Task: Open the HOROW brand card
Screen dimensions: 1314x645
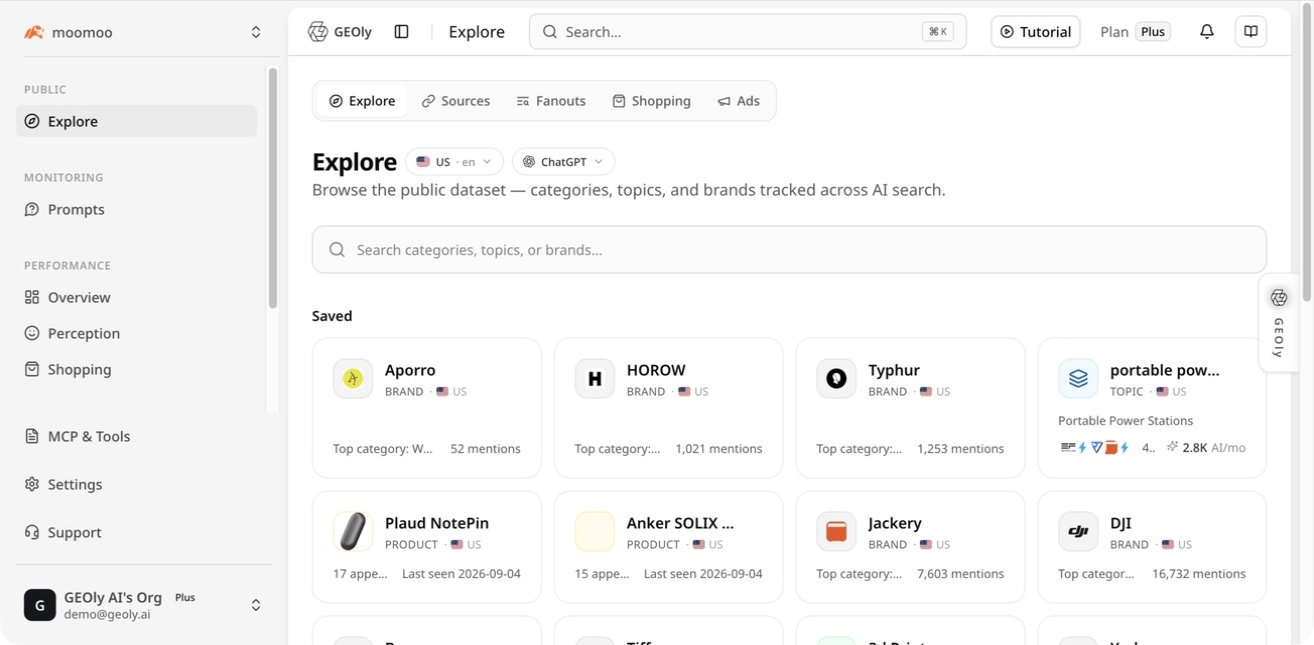Action: pos(669,408)
